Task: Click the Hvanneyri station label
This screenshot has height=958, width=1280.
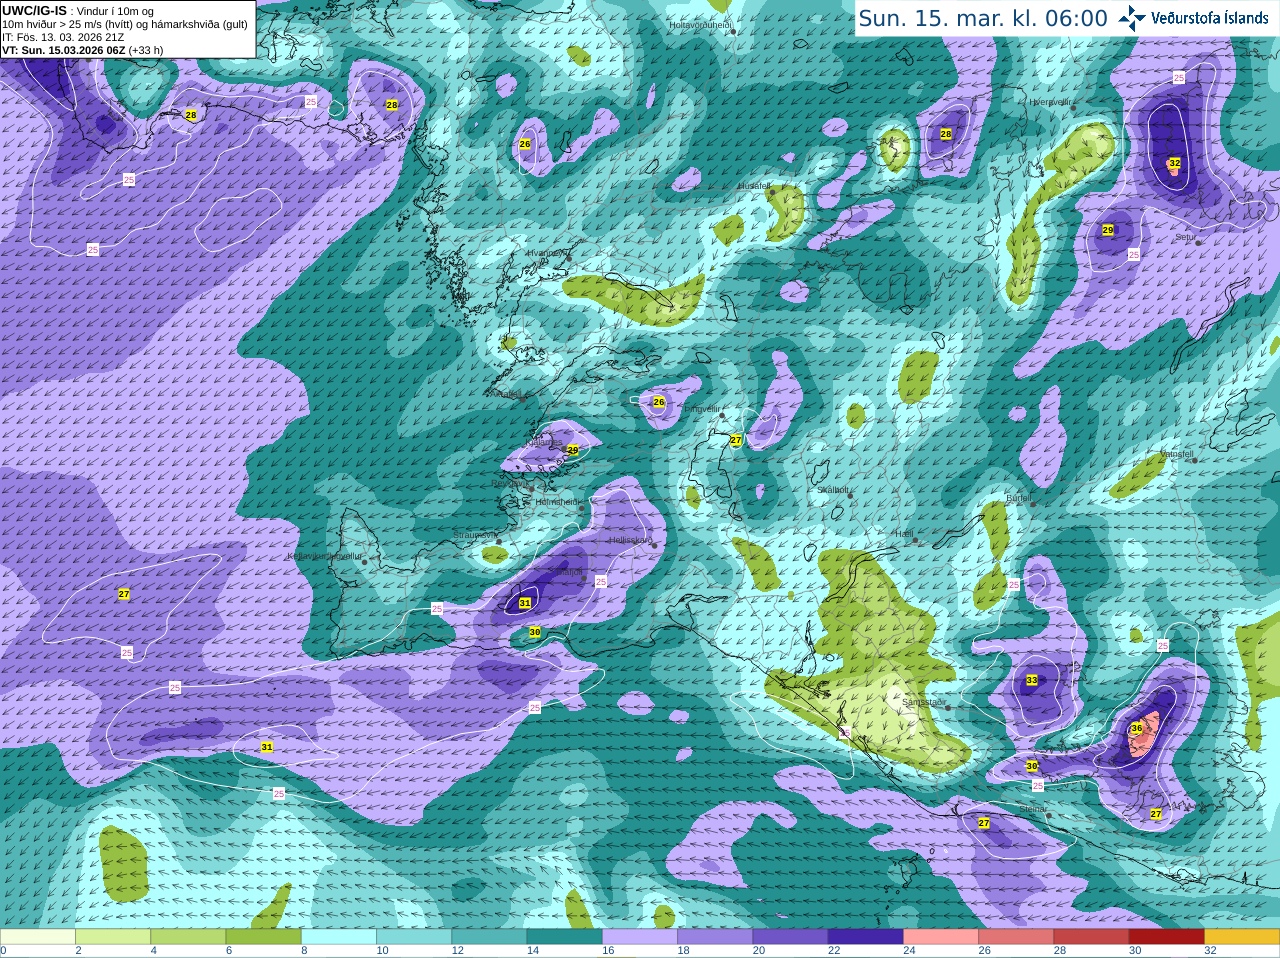Action: [x=547, y=253]
